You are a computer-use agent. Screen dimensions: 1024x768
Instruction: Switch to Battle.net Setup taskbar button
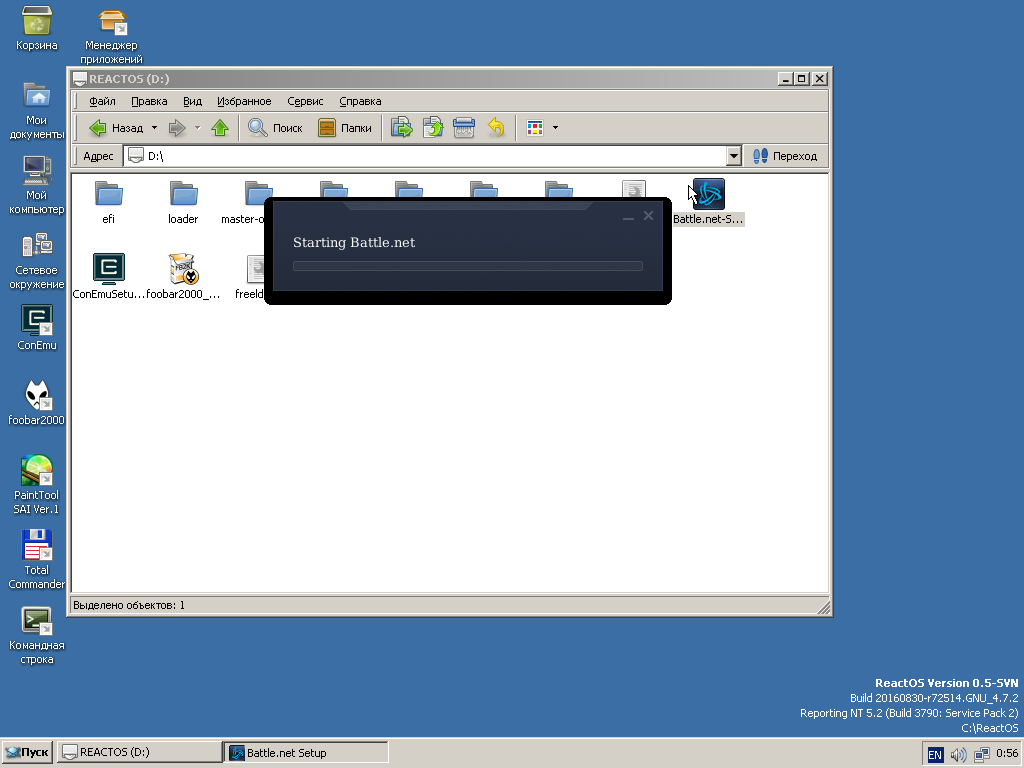coord(306,752)
